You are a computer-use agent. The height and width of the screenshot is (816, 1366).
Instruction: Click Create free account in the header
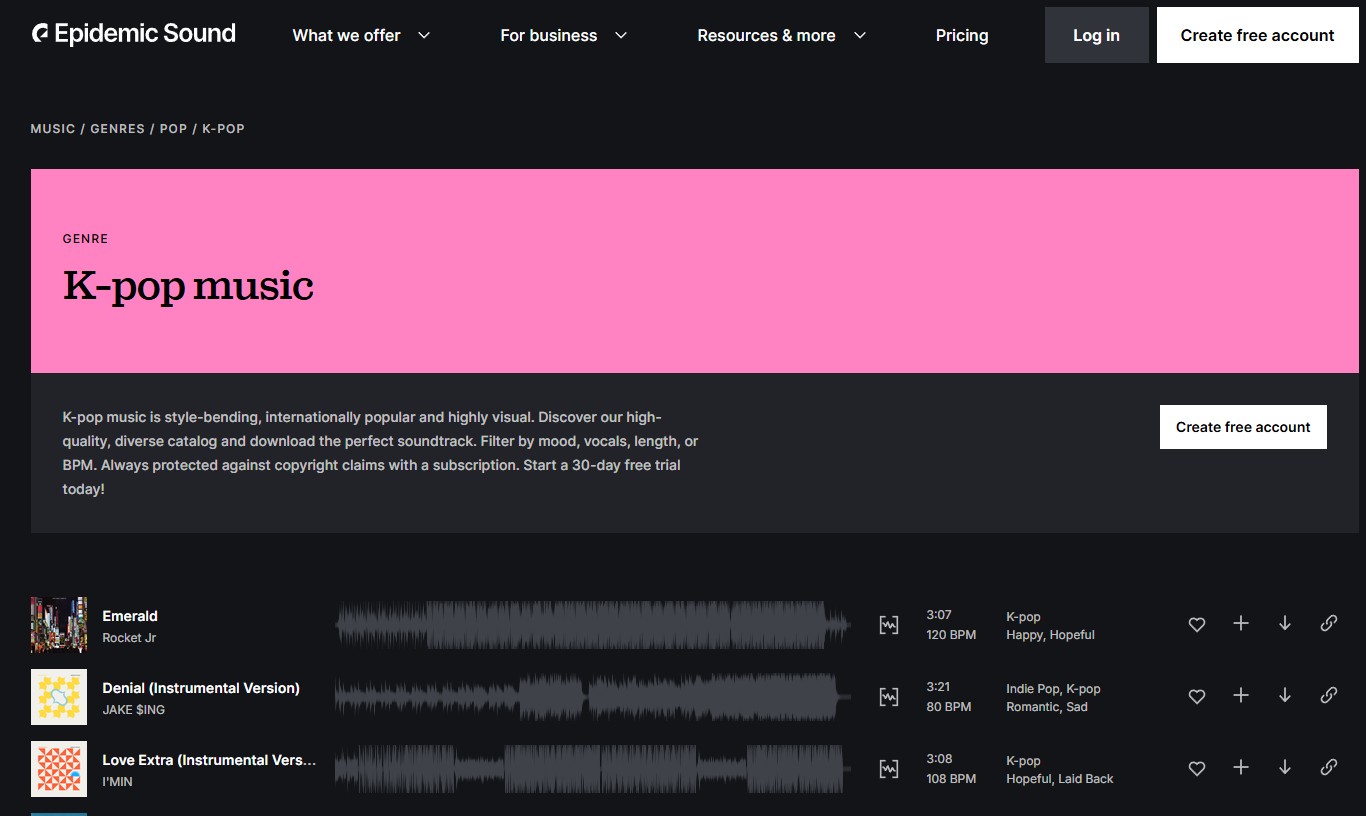[1256, 35]
